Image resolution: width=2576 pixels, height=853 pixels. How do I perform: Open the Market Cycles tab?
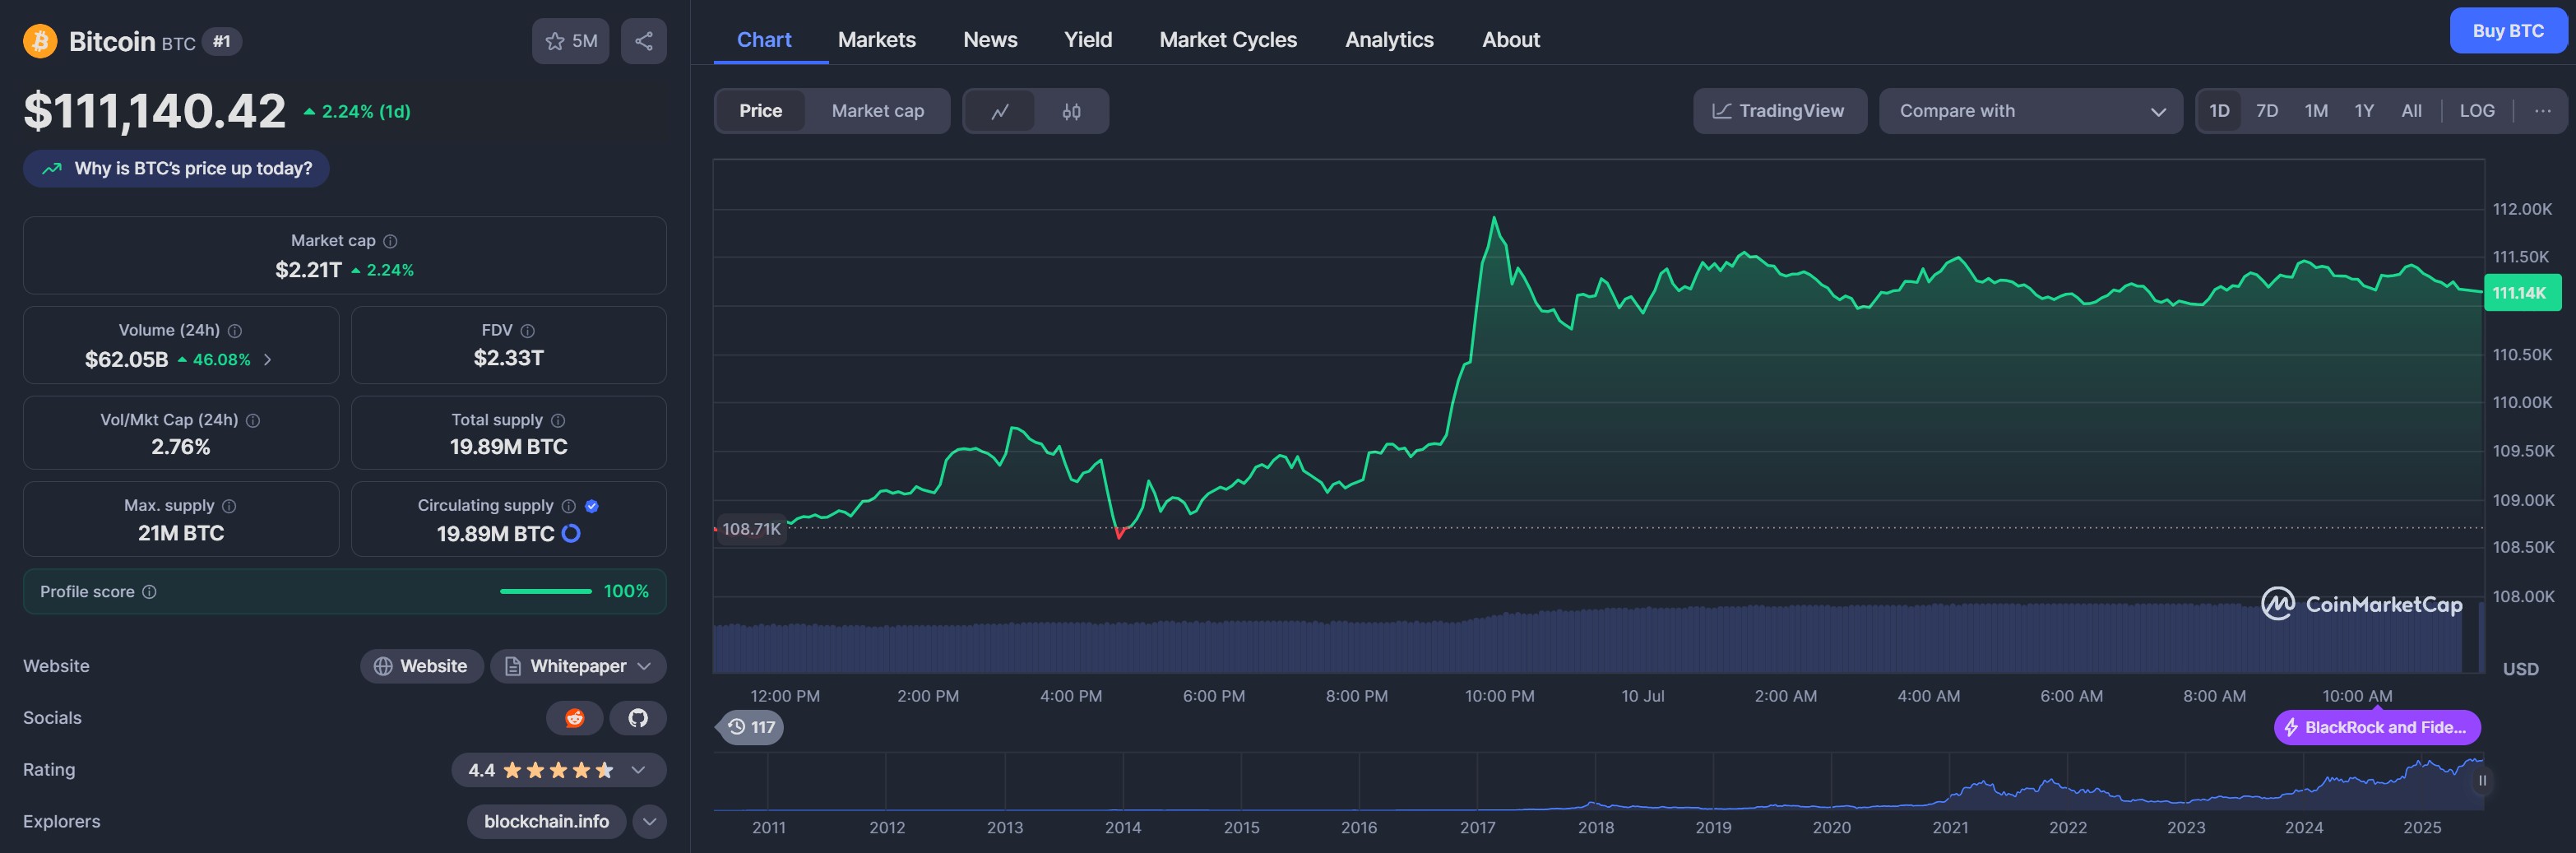[1228, 40]
